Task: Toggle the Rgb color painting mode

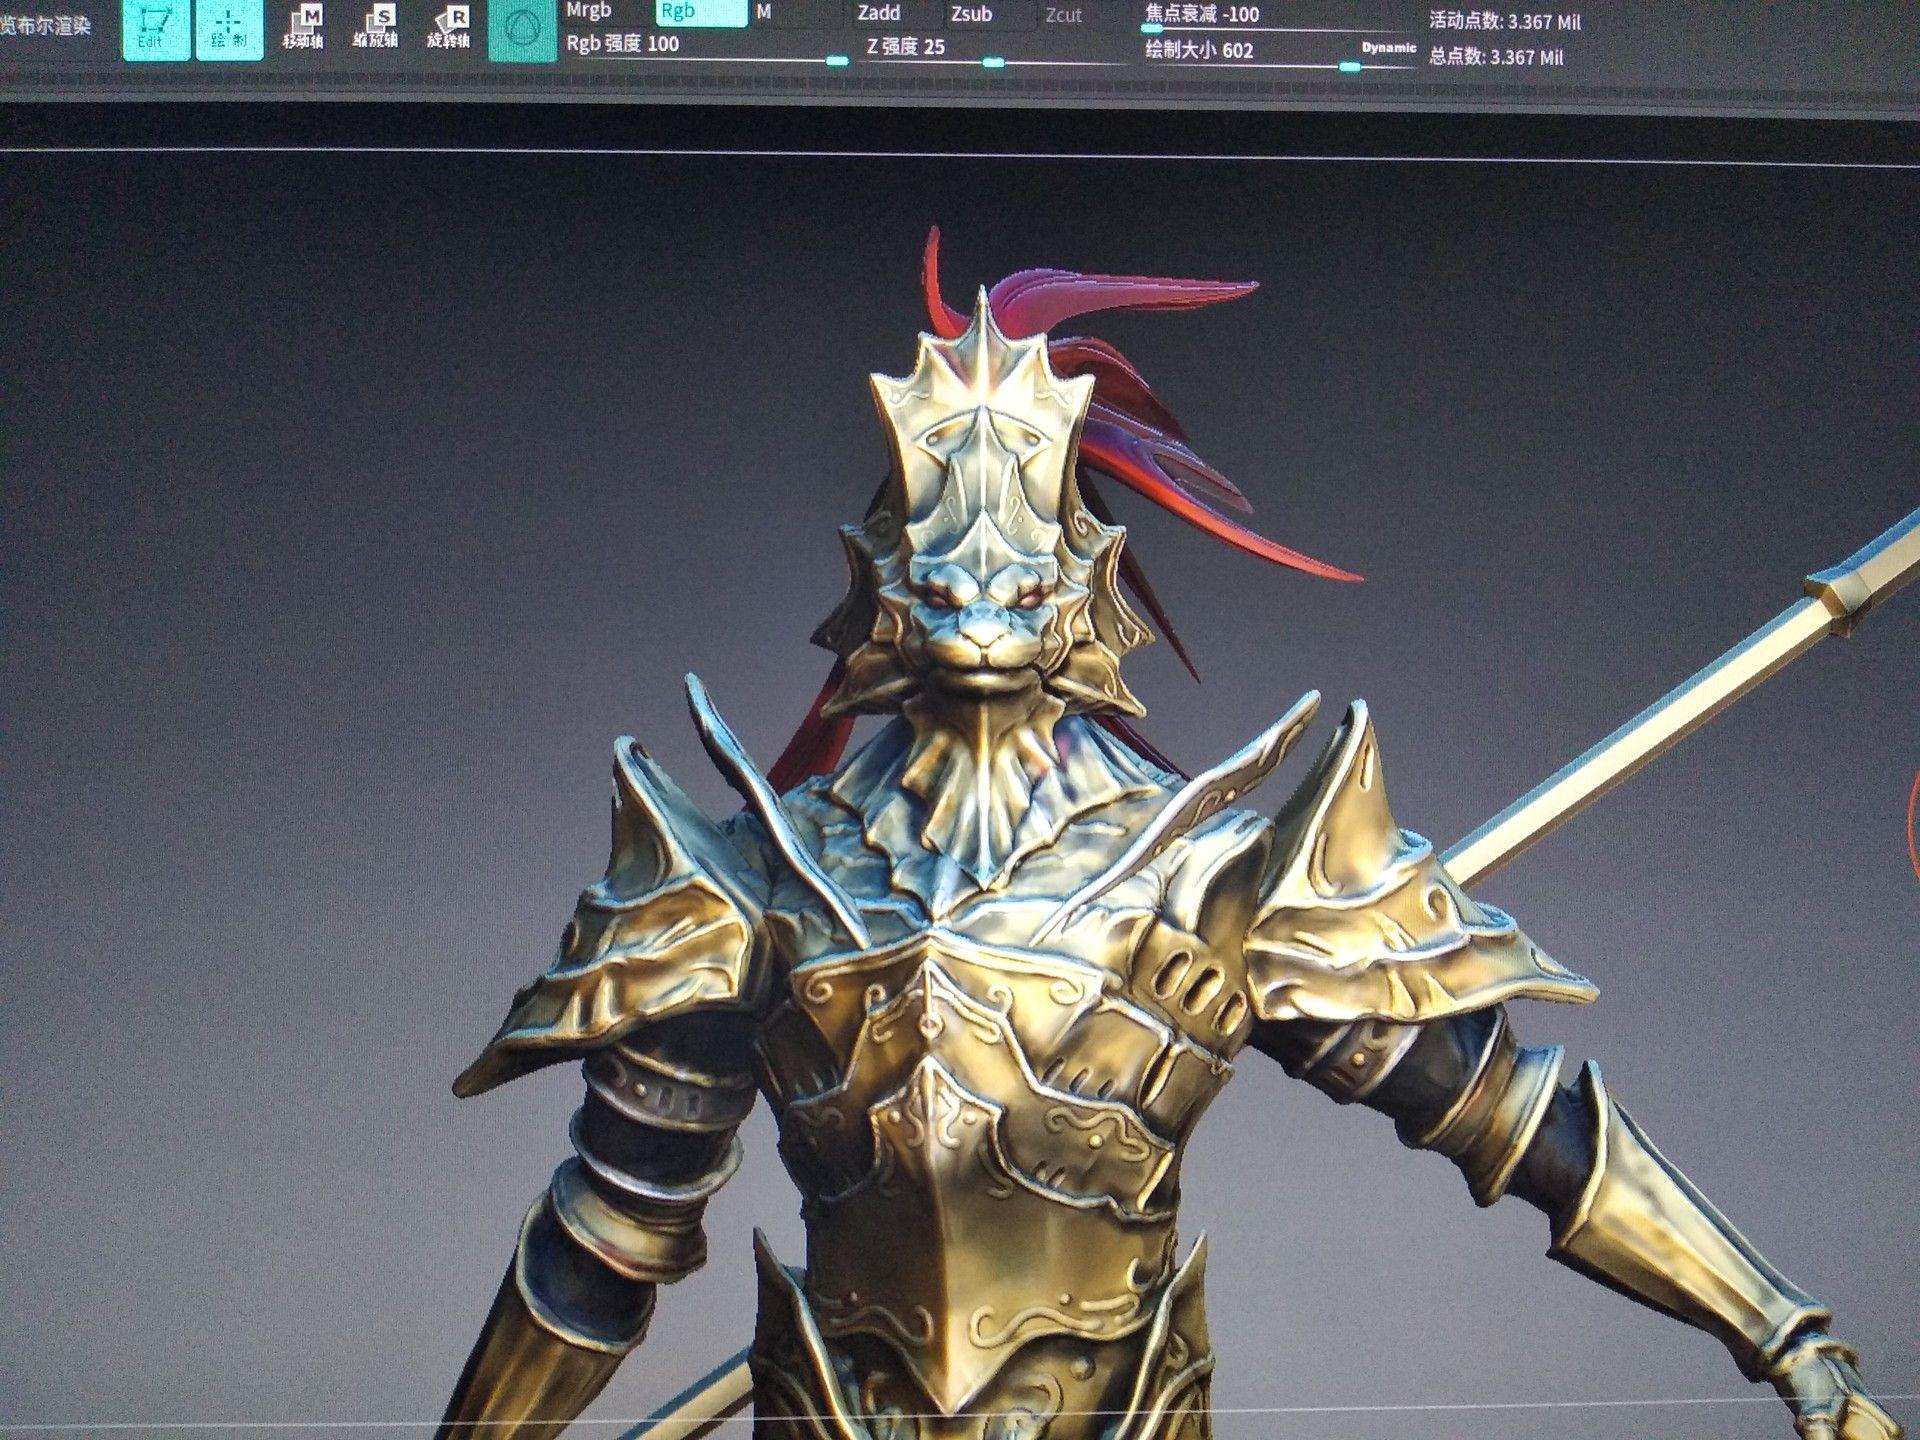Action: (678, 14)
